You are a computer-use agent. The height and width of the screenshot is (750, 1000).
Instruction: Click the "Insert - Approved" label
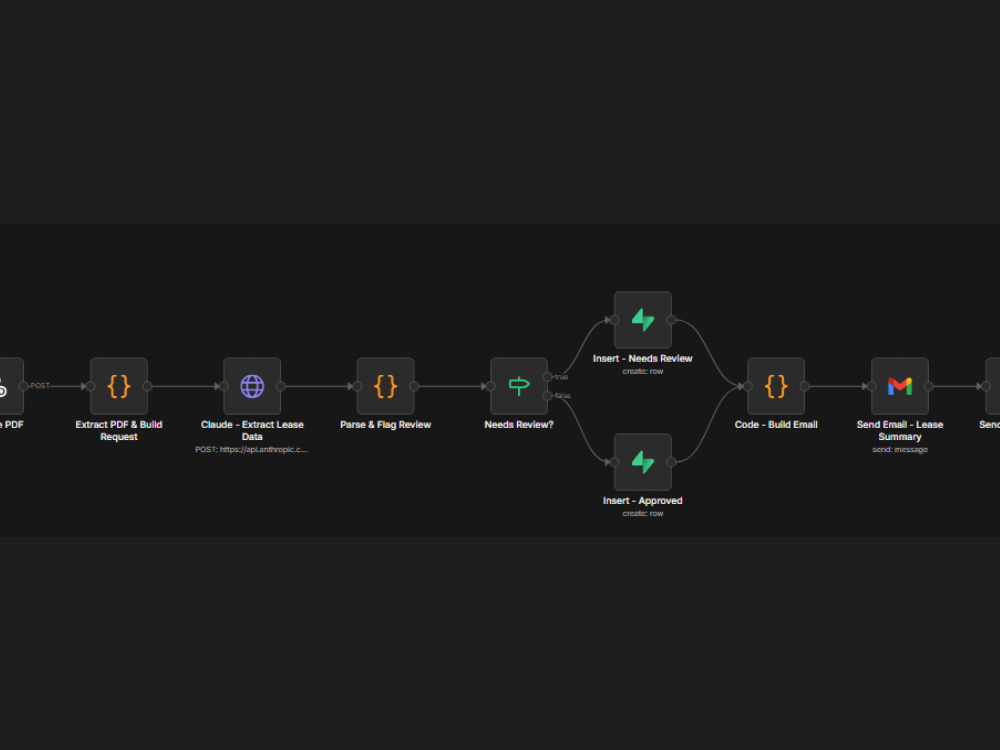(642, 501)
